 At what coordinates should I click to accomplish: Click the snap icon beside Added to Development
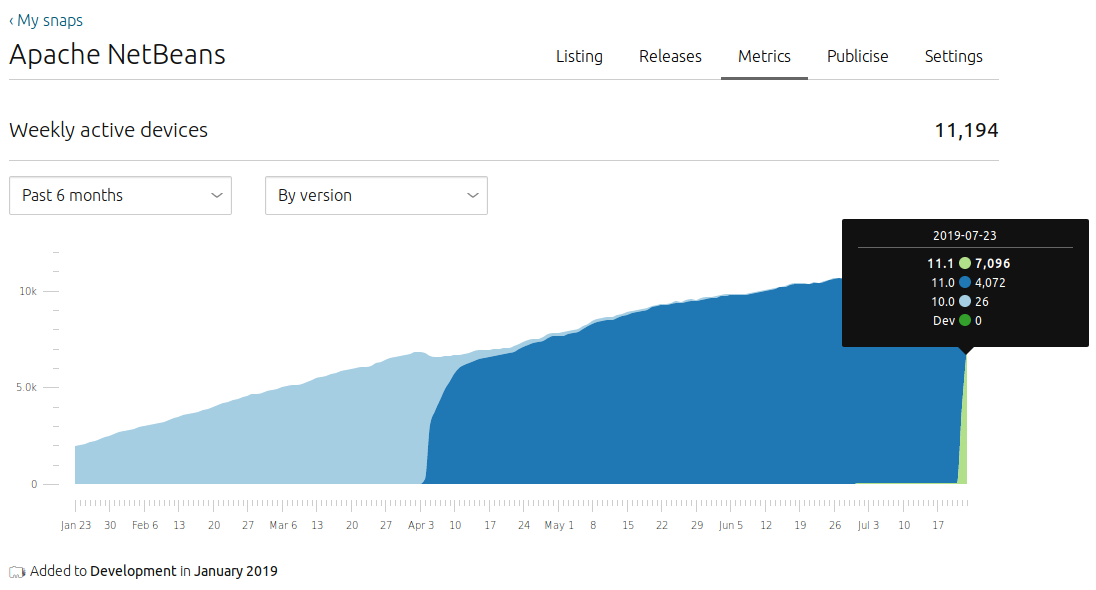(x=17, y=572)
